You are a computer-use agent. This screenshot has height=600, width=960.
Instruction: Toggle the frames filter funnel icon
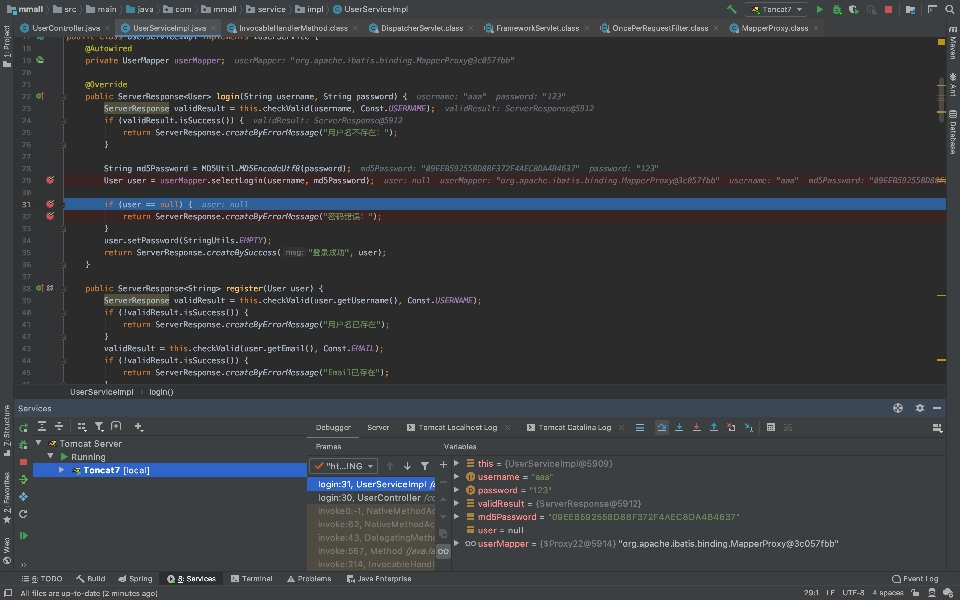424,466
